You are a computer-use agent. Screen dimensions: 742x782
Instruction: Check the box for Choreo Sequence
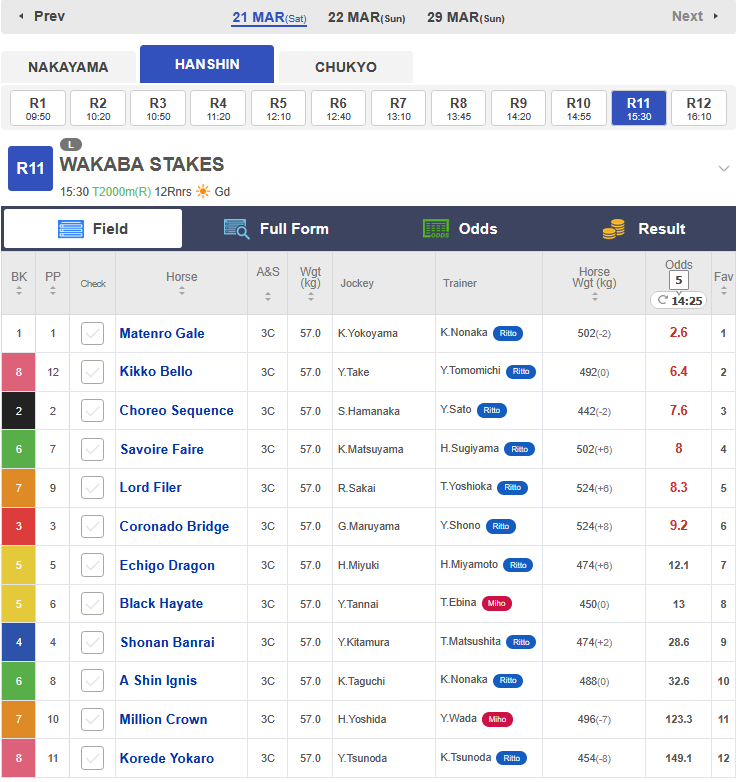pyautogui.click(x=92, y=410)
